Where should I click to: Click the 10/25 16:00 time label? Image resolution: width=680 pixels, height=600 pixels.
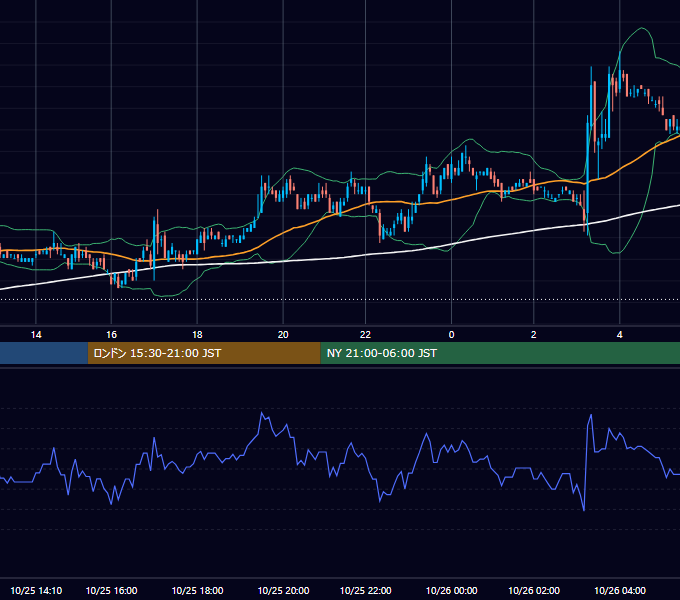pyautogui.click(x=111, y=590)
